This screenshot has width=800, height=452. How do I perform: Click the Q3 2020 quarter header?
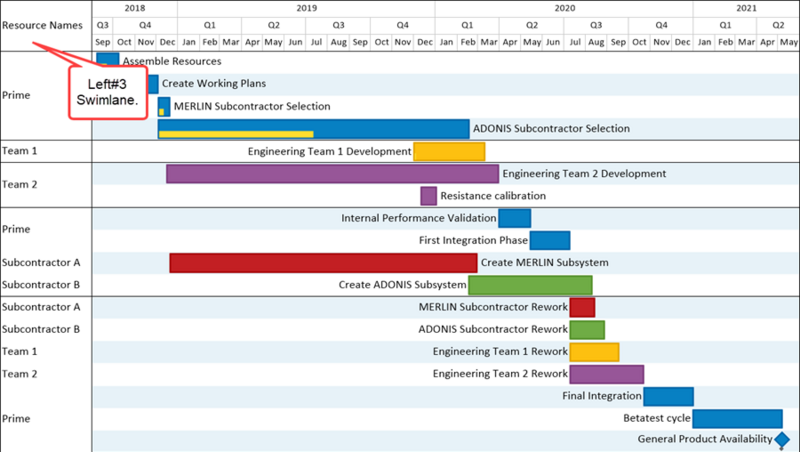point(596,25)
